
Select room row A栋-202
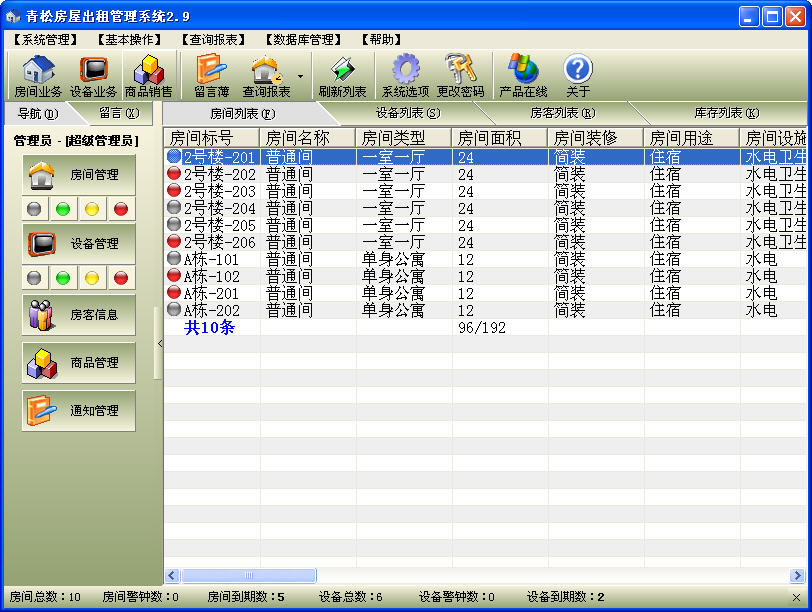485,311
